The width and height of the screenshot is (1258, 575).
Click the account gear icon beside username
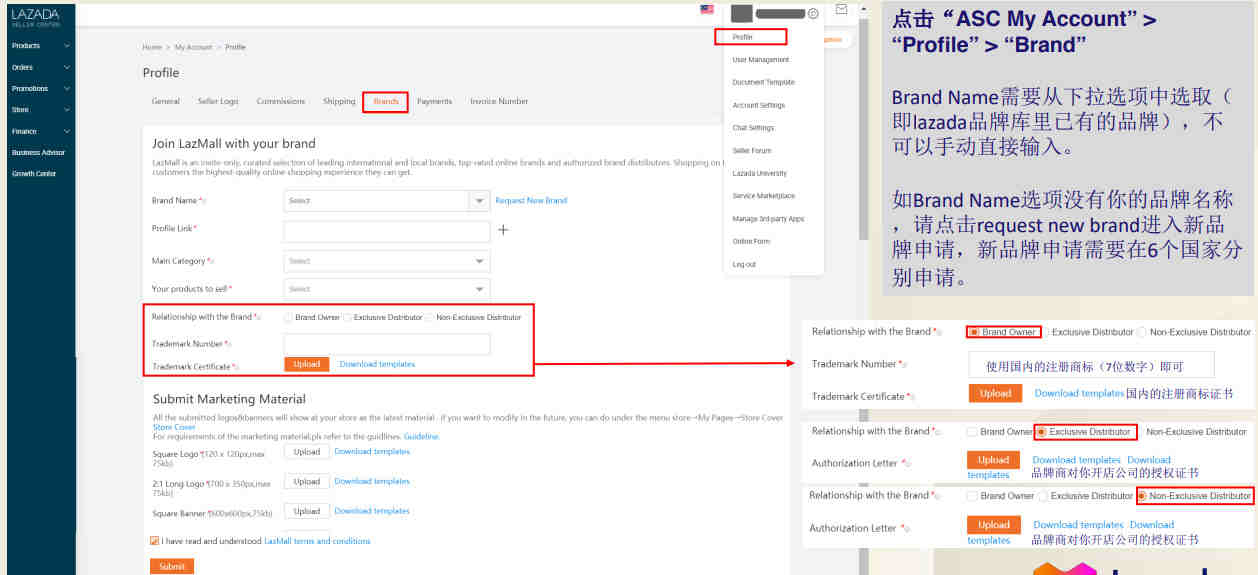[x=813, y=13]
